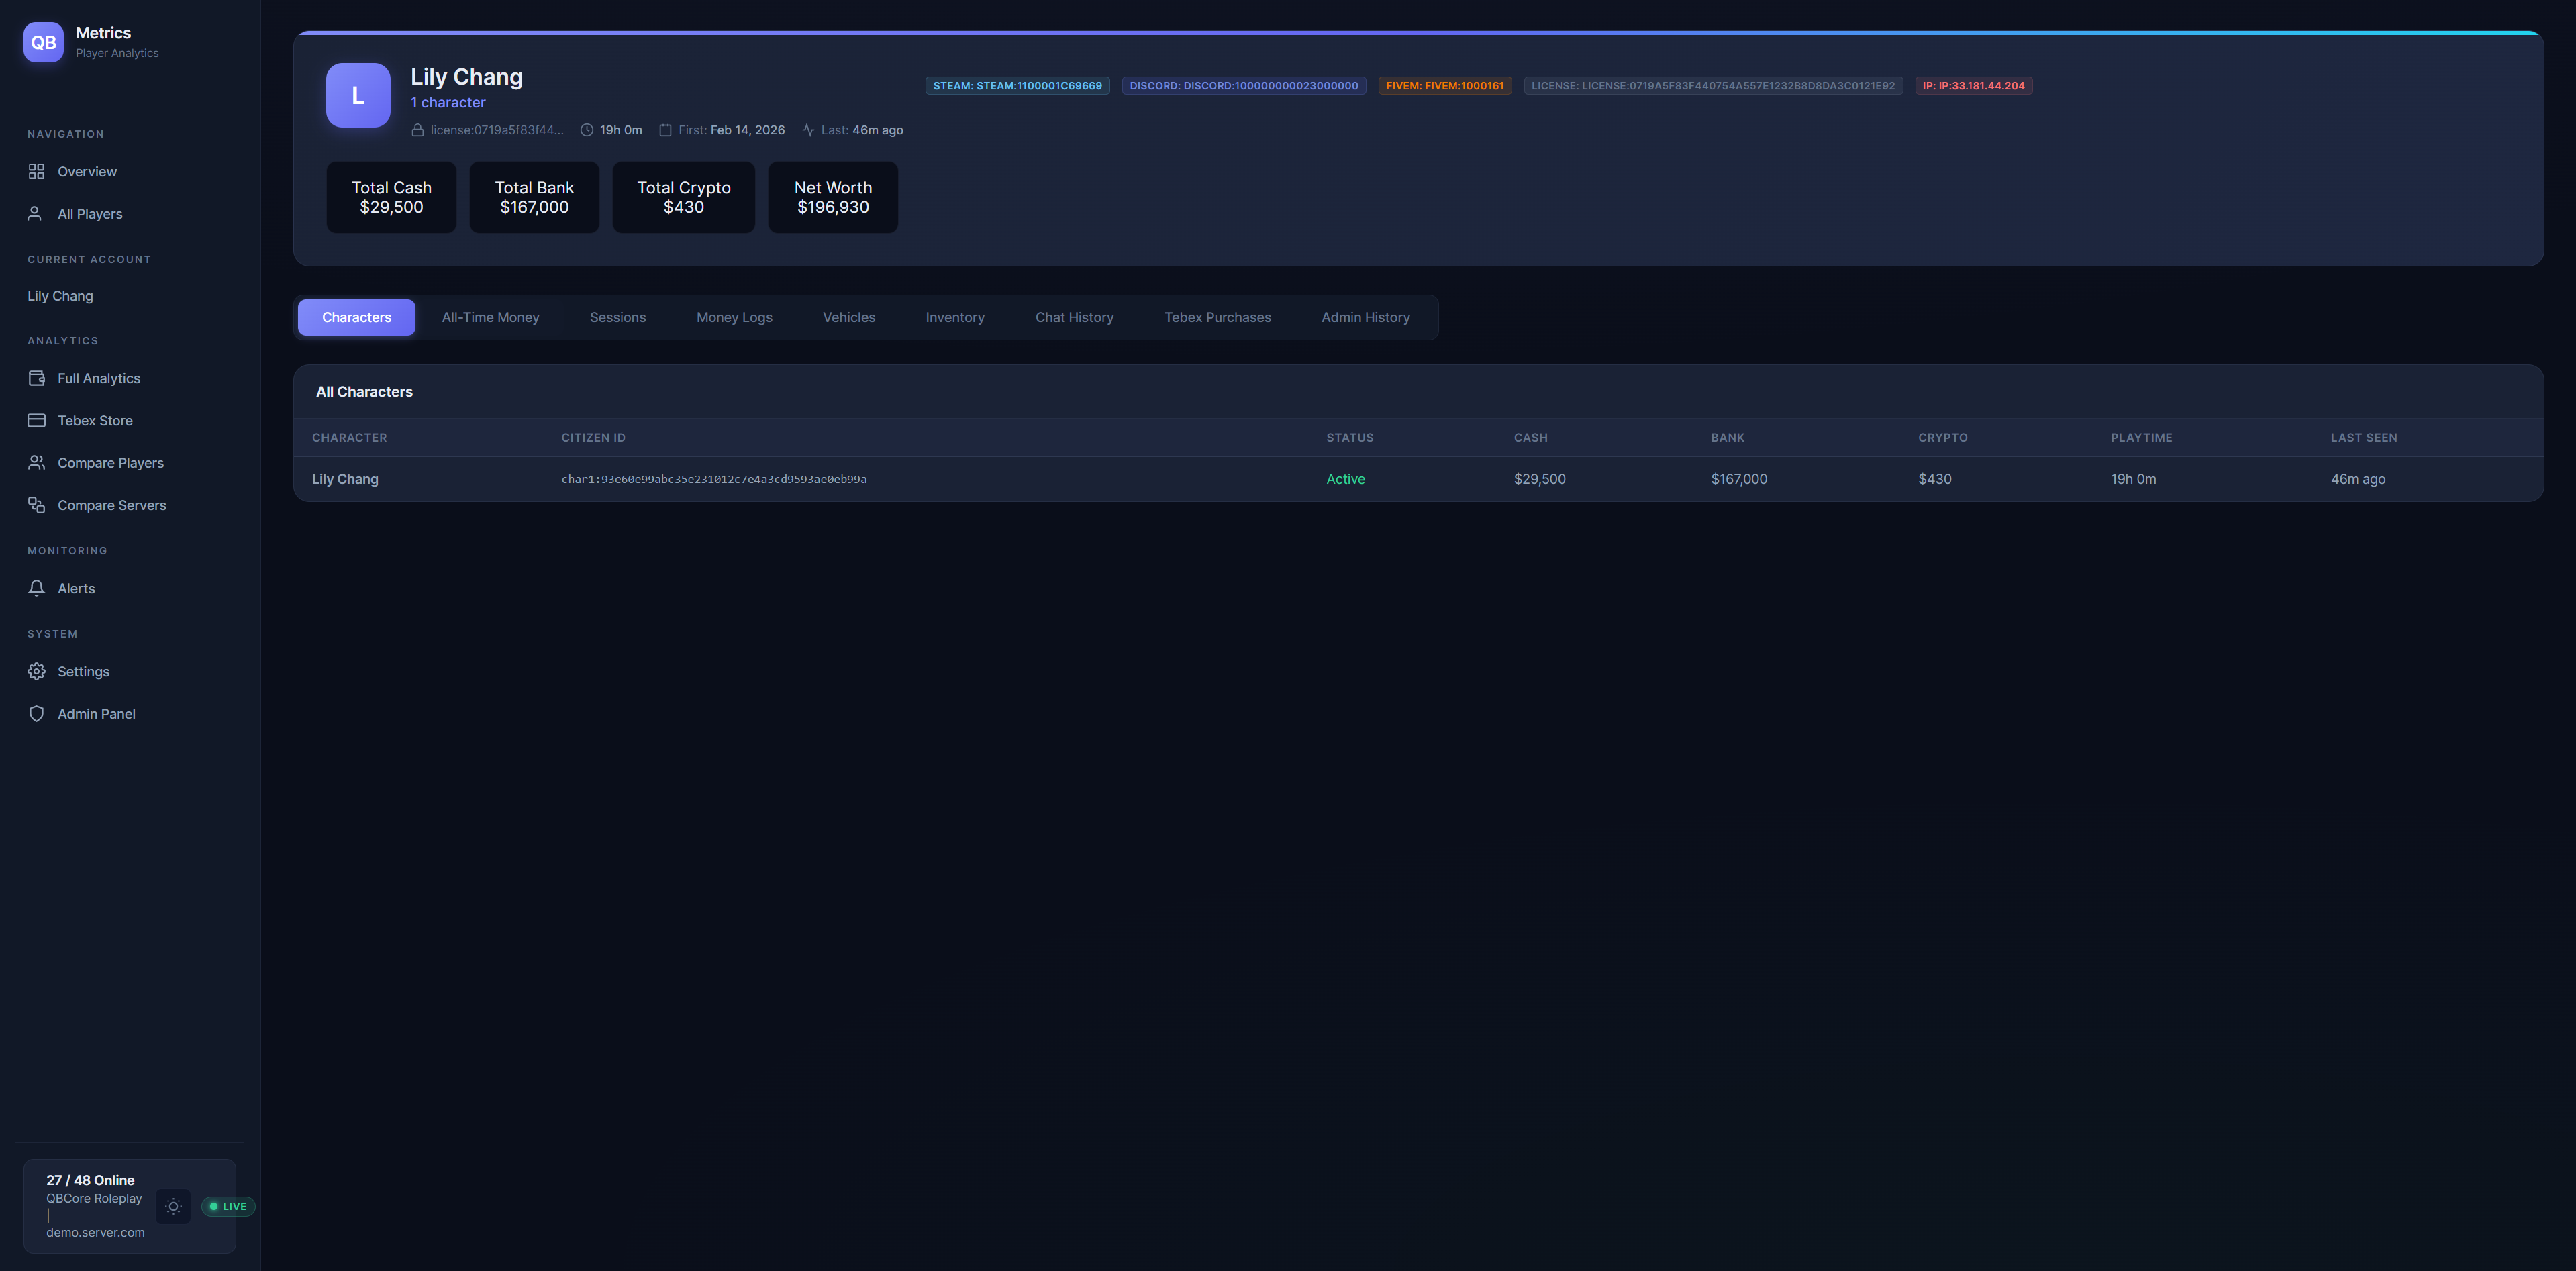Click the Lily Chang character table row
Image resolution: width=2576 pixels, height=1271 pixels.
[x=345, y=479]
